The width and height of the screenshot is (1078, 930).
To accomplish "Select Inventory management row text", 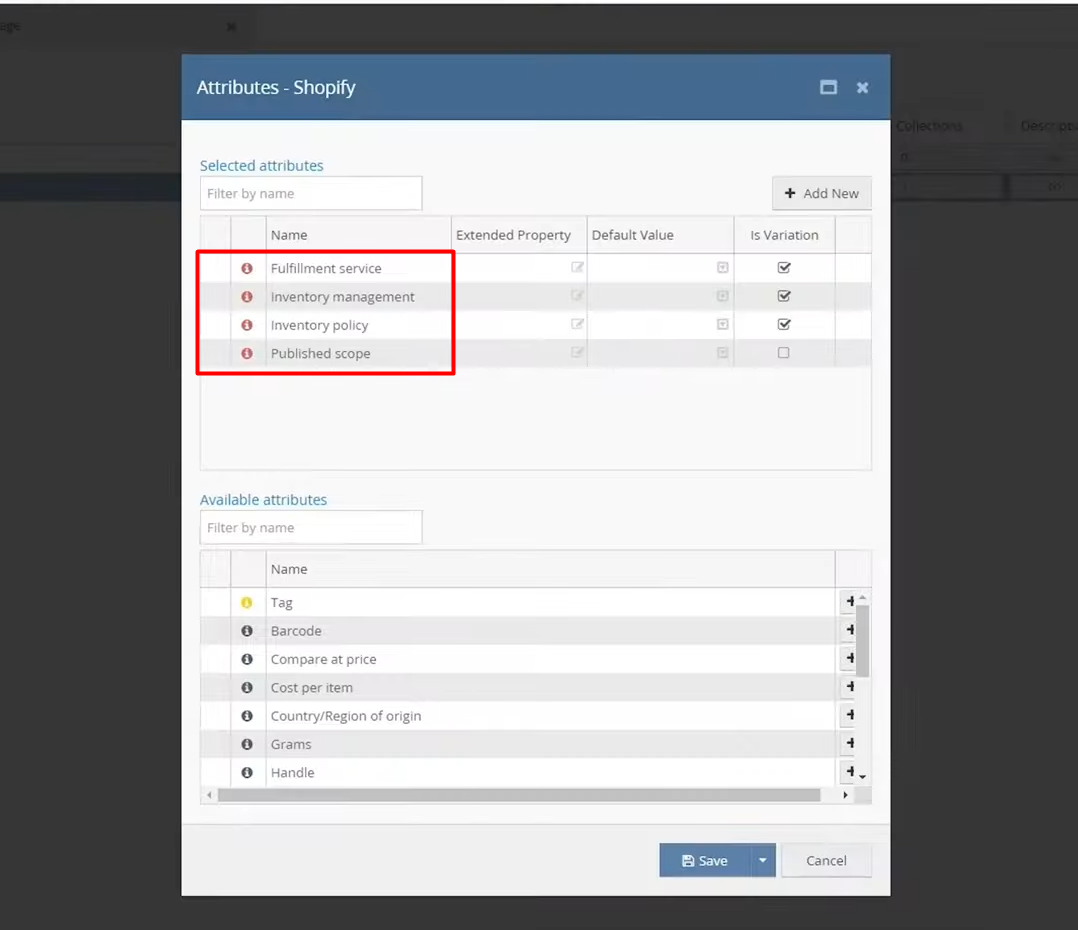I will pos(342,297).
